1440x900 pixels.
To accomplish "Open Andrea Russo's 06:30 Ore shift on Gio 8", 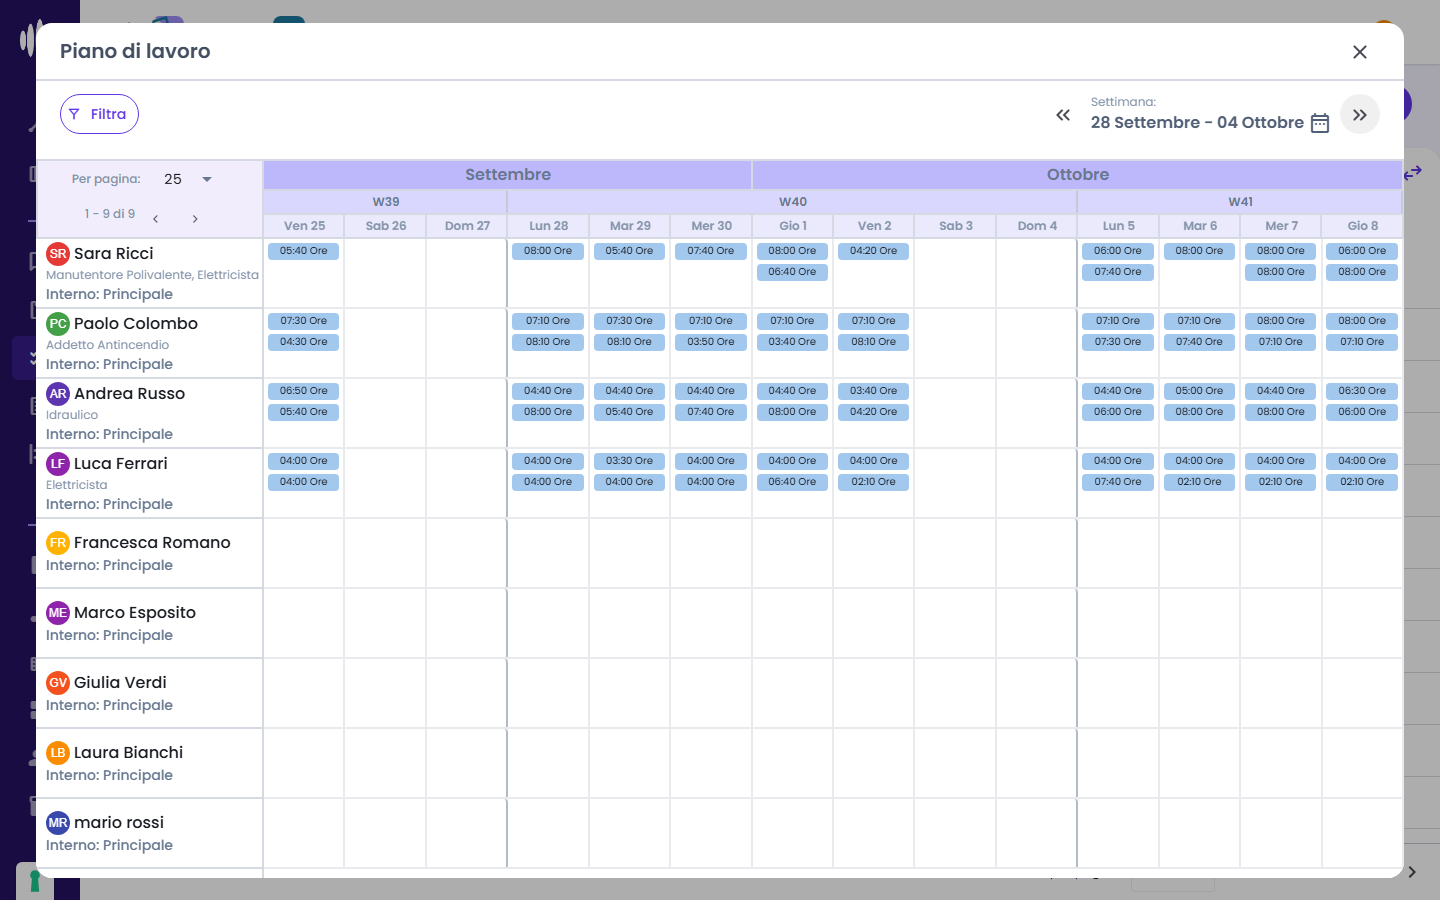I will pos(1363,391).
